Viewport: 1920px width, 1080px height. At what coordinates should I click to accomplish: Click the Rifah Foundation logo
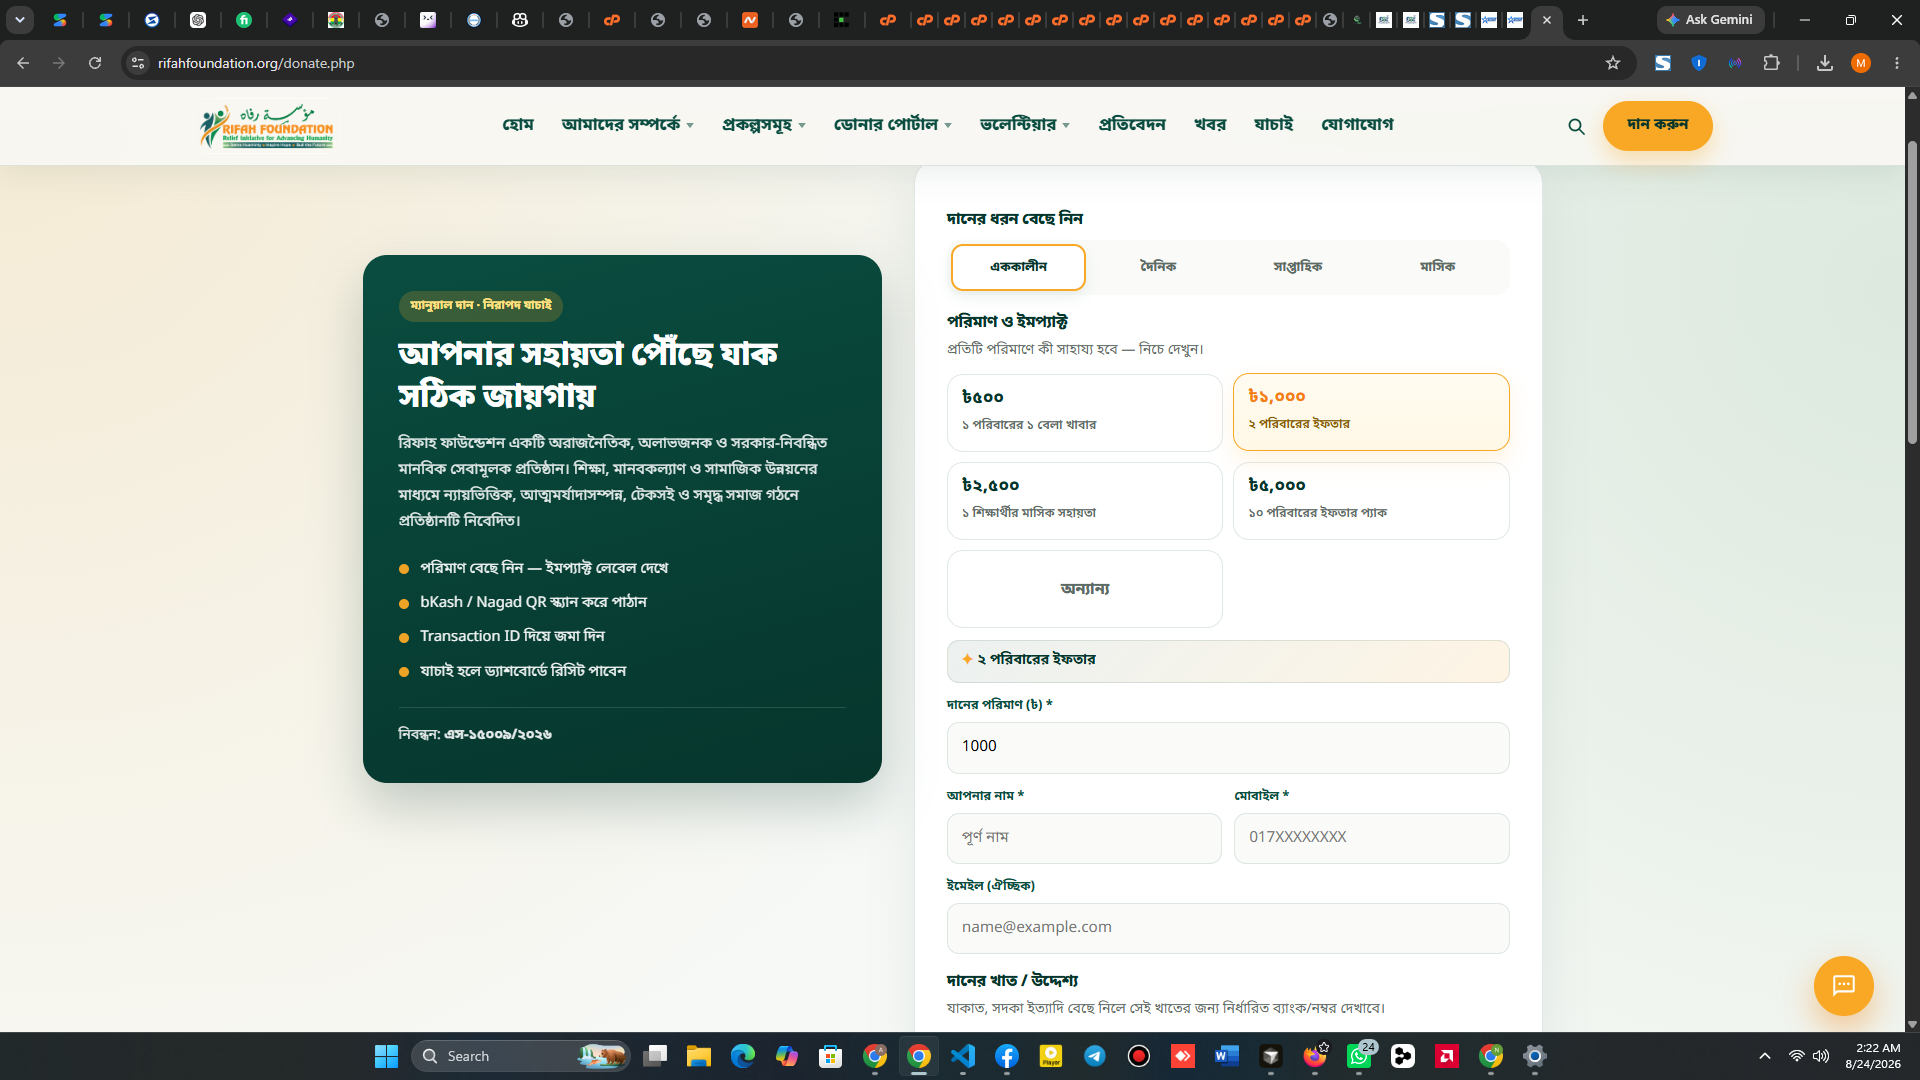tap(266, 126)
